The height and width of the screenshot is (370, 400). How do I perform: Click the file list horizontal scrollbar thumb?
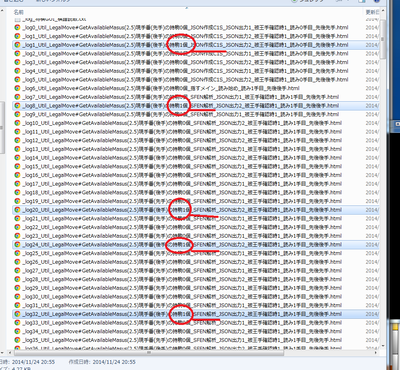coord(149,352)
